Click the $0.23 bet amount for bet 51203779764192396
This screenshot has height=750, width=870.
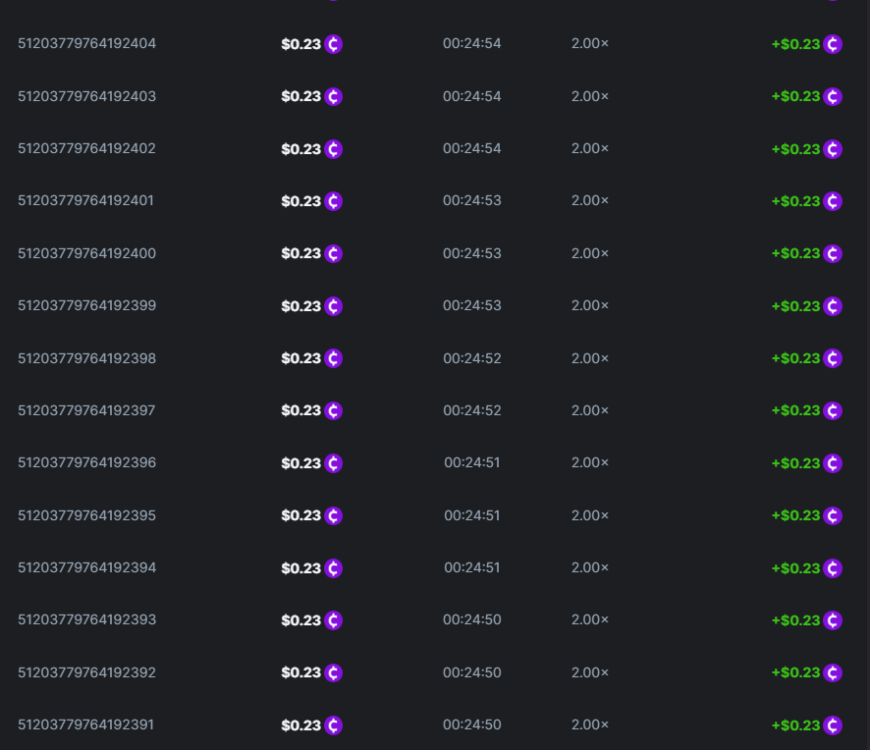click(x=301, y=463)
